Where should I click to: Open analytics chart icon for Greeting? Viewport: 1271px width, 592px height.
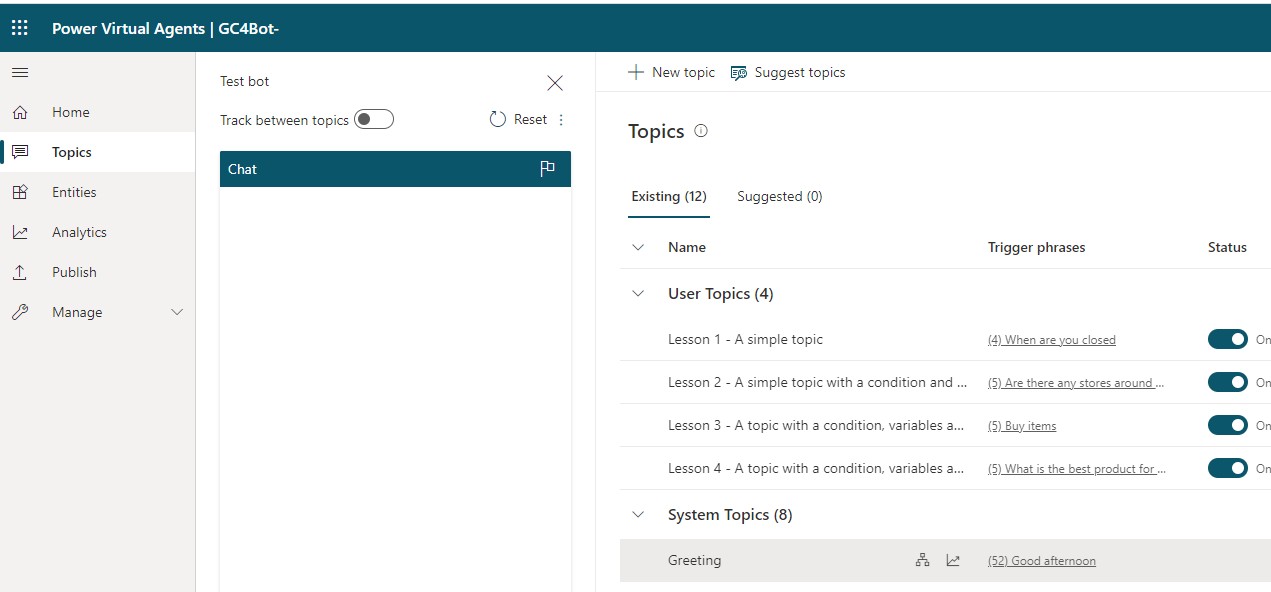coord(953,561)
